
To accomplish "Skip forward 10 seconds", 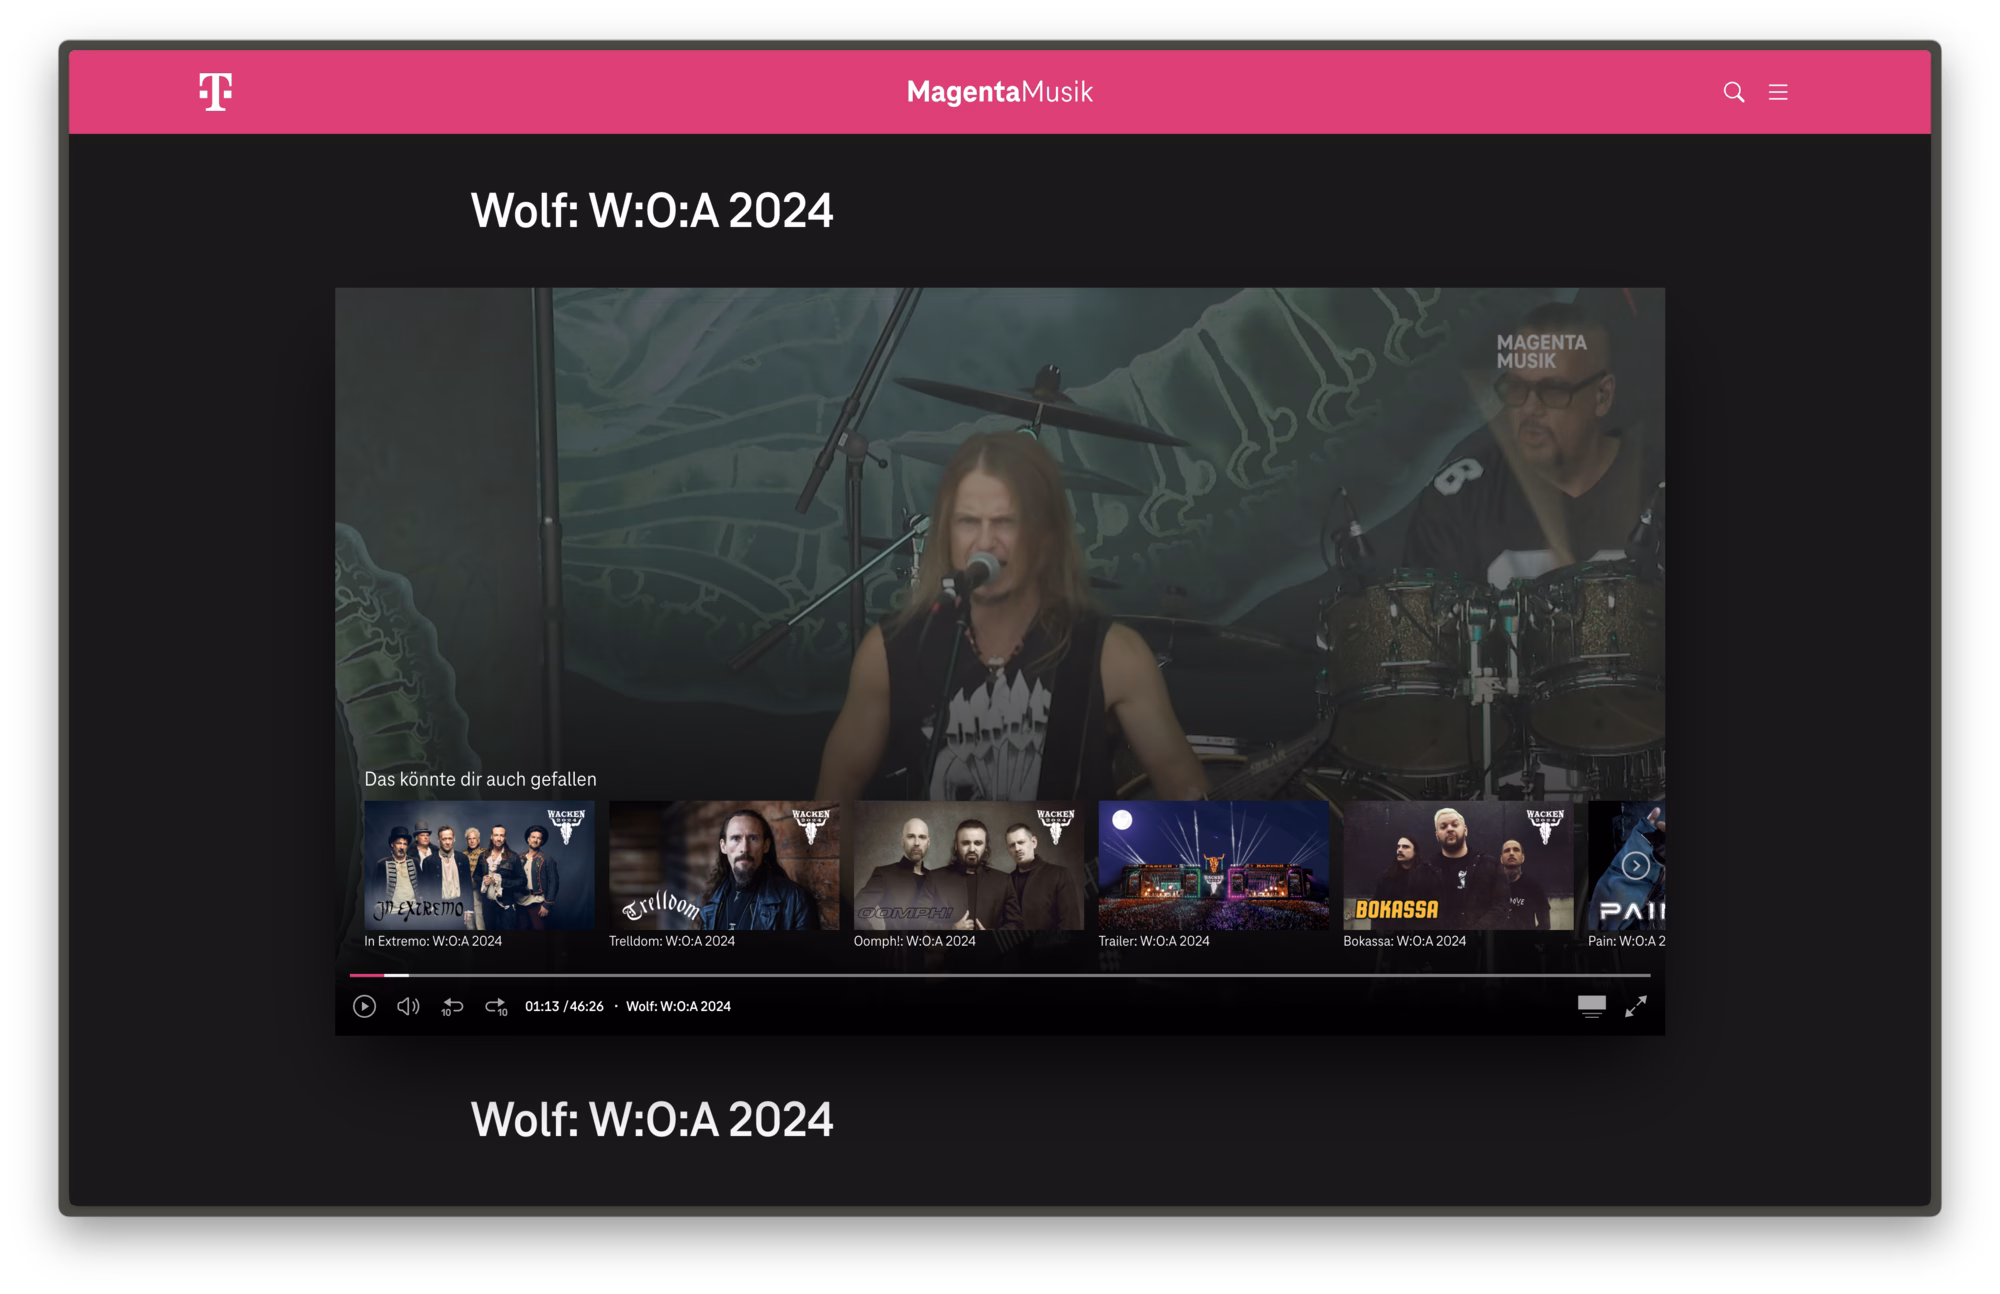I will tap(496, 1007).
